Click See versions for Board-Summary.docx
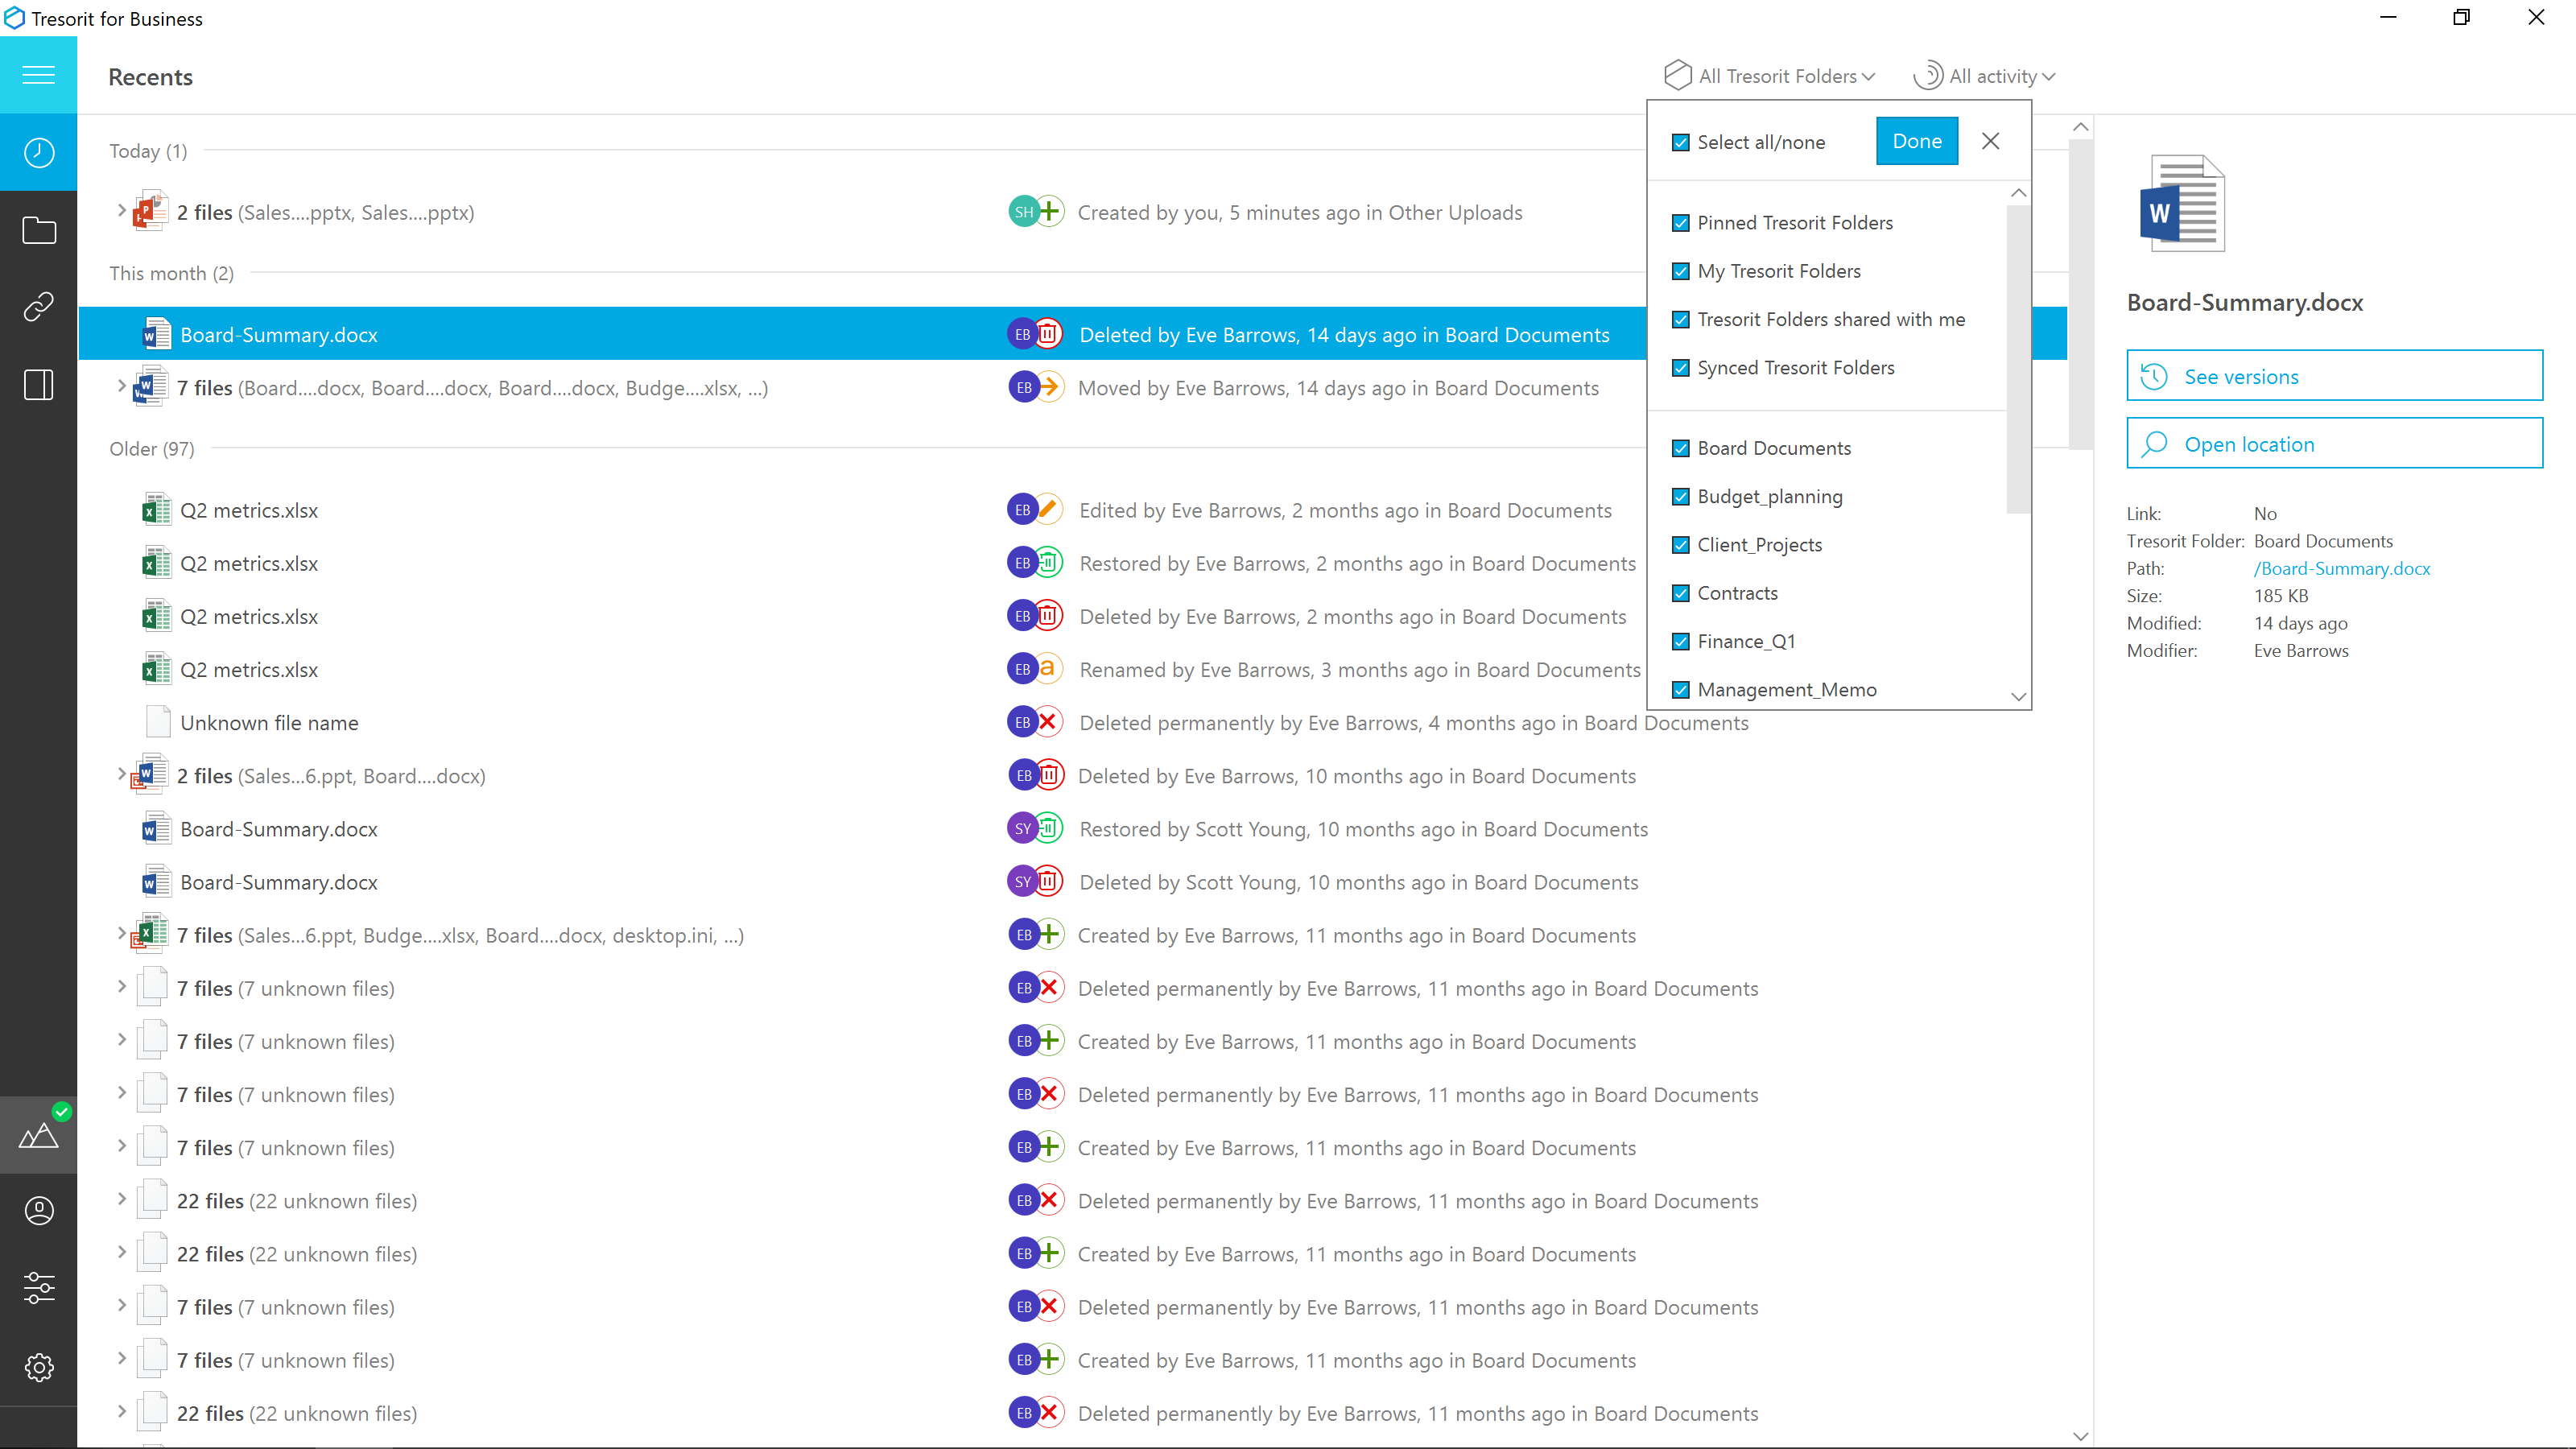The width and height of the screenshot is (2576, 1449). [x=2334, y=375]
